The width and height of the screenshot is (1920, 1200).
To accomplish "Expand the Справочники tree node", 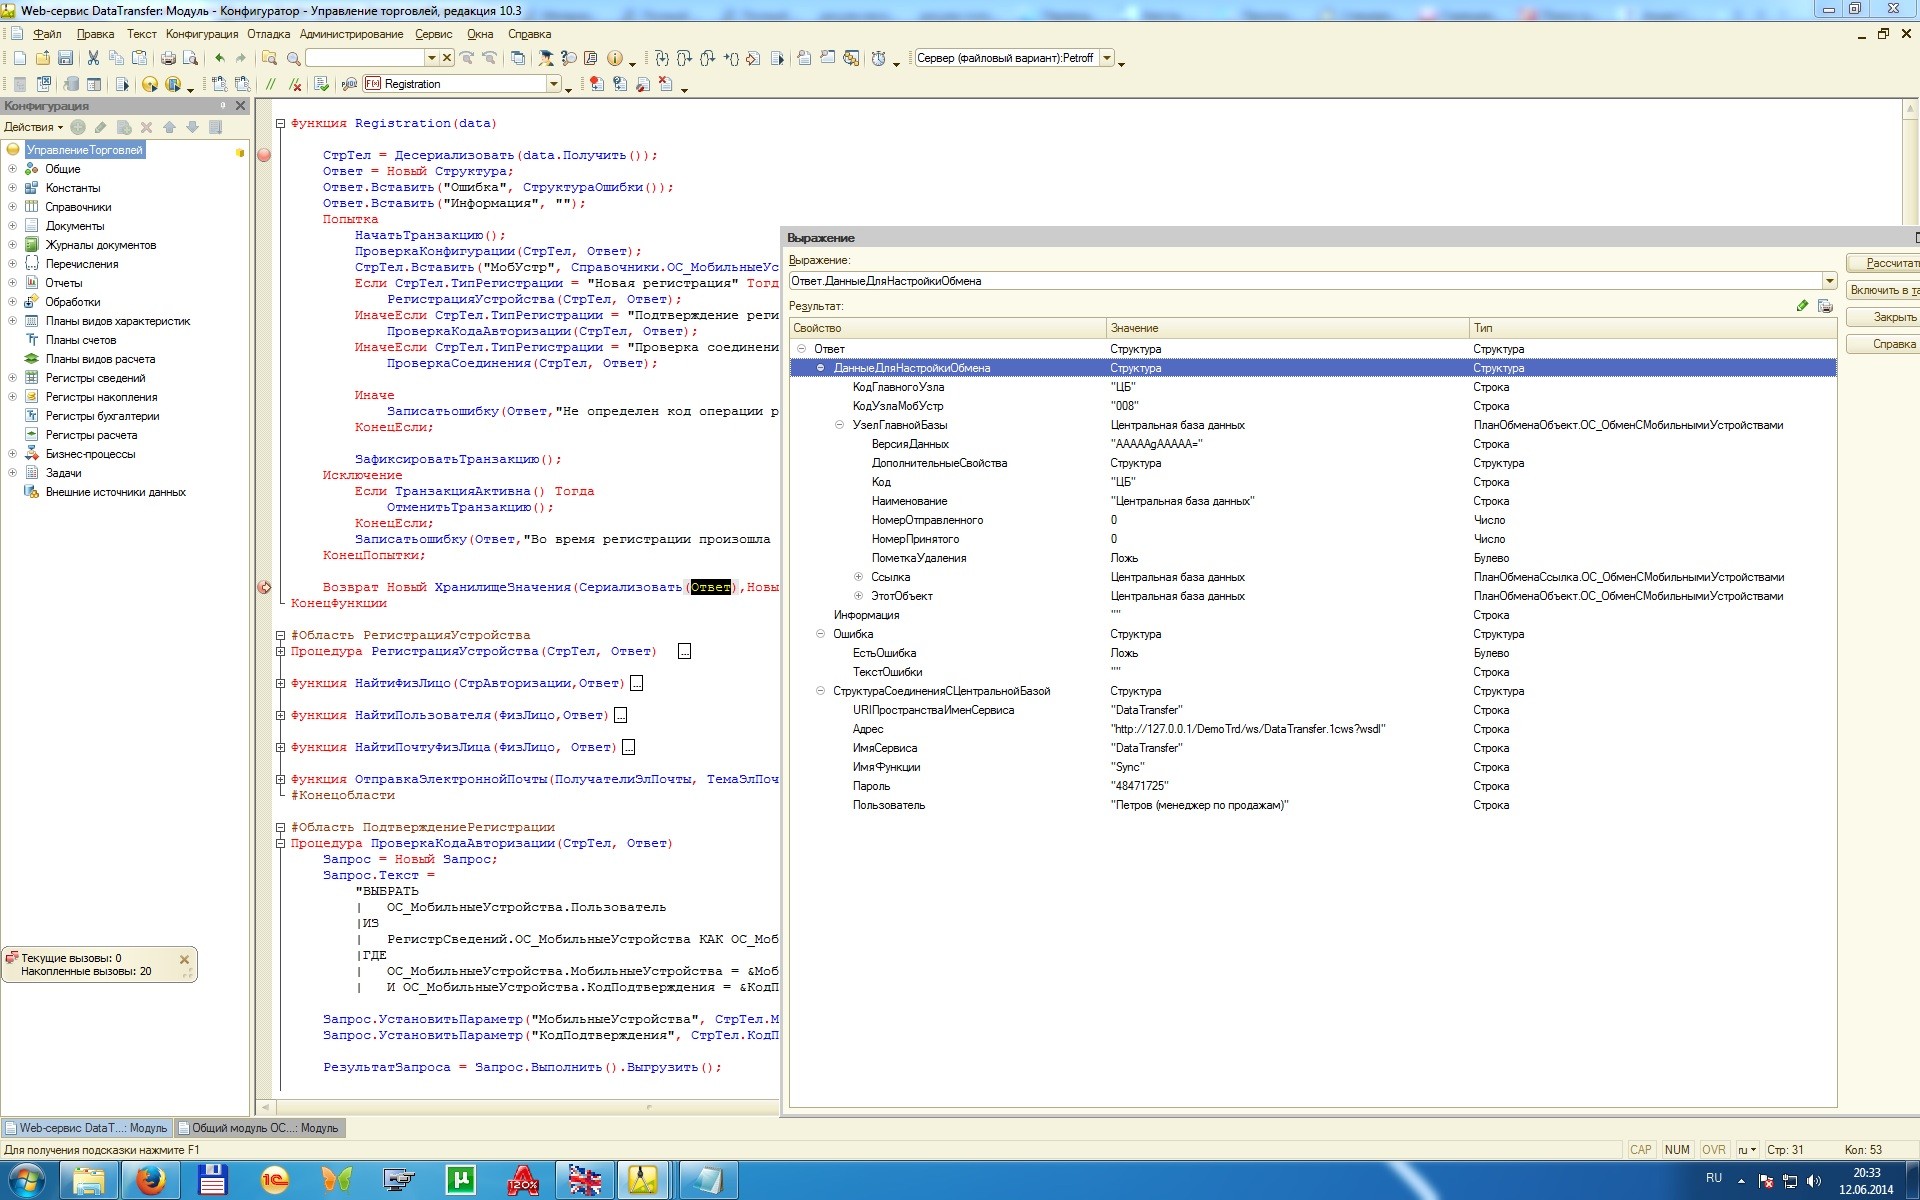I will click(13, 207).
